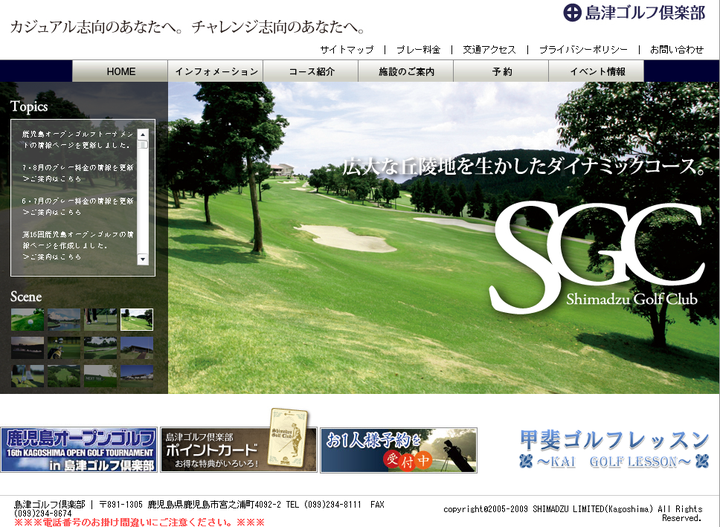Click the 7・8月のプレー料金 topic text
The width and height of the screenshot is (720, 527).
(x=78, y=168)
